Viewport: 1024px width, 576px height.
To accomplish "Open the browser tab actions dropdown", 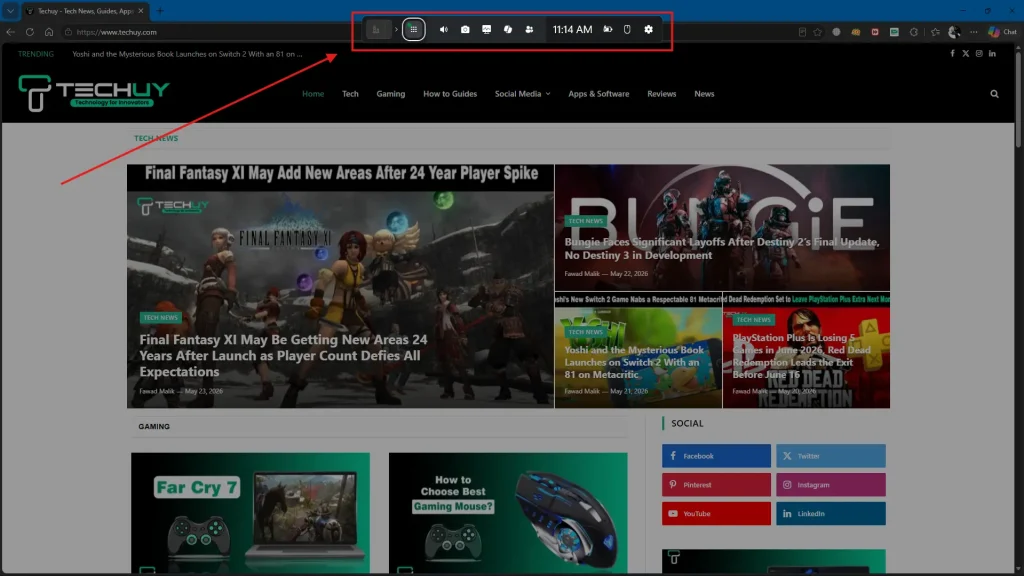I will tap(10, 10).
